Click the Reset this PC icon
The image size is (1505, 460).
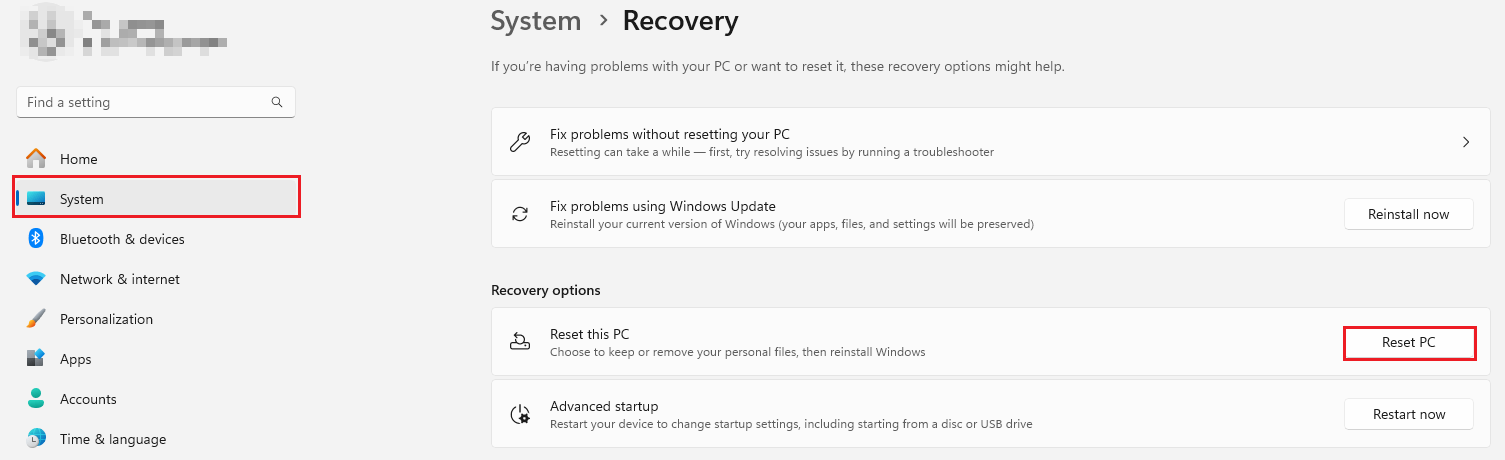point(520,342)
